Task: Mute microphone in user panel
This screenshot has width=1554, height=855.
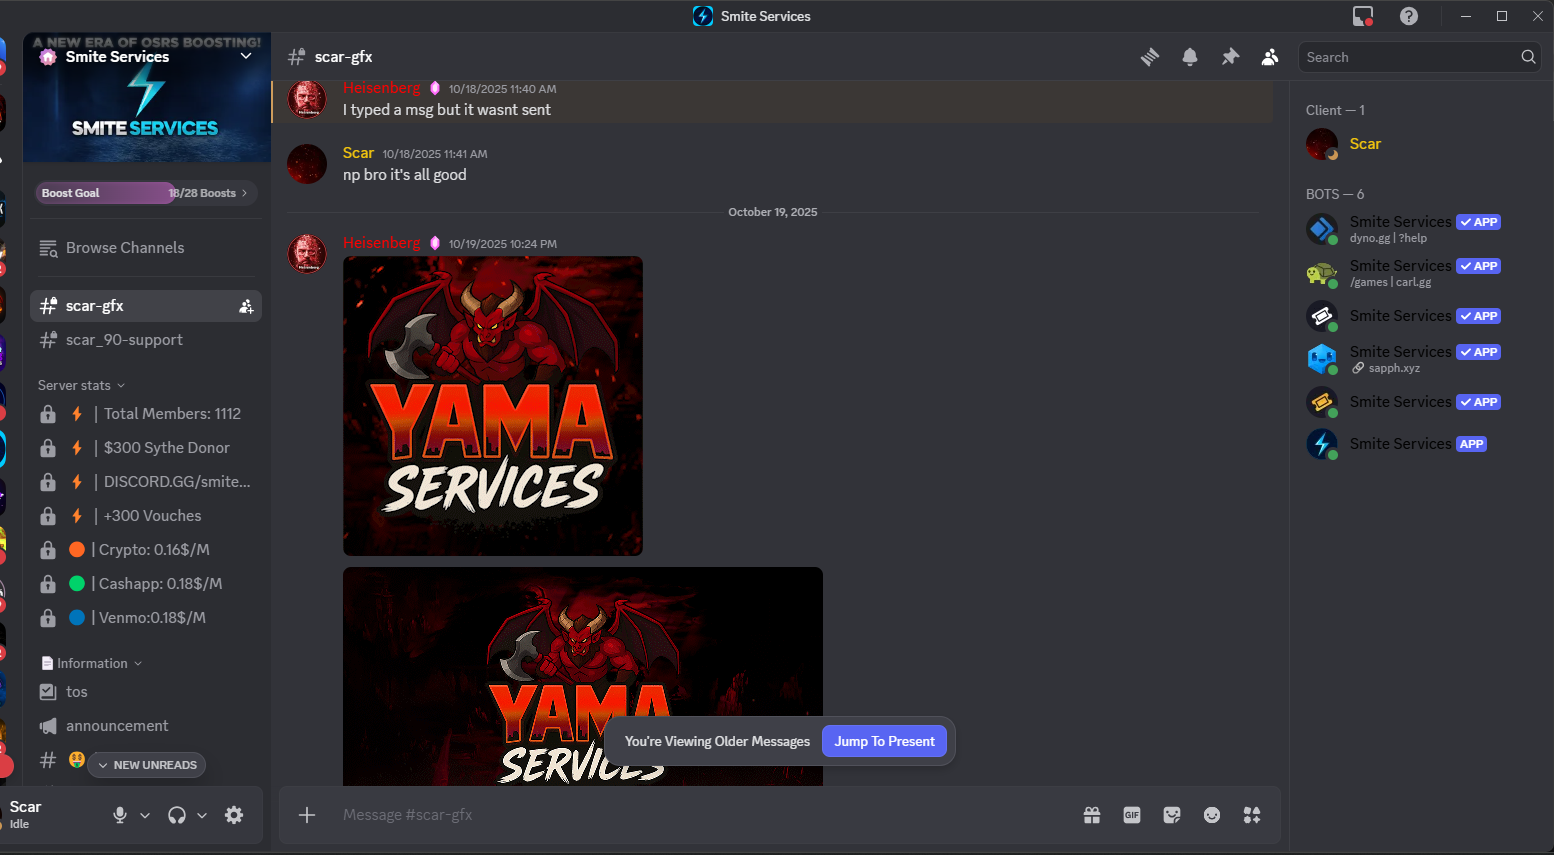Action: [x=120, y=815]
